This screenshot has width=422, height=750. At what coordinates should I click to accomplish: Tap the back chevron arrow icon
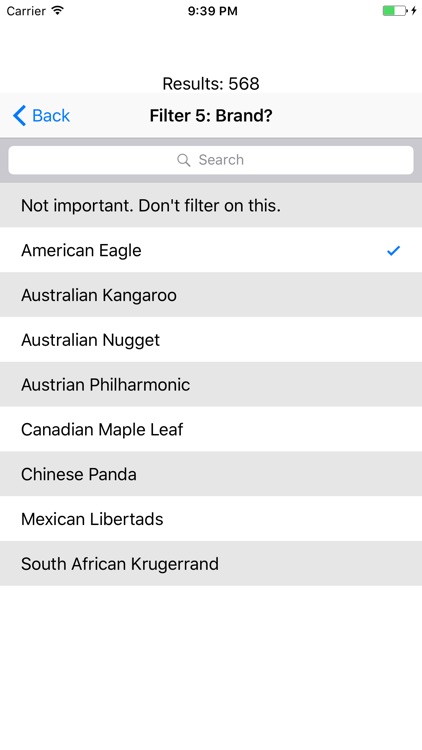pyautogui.click(x=19, y=116)
